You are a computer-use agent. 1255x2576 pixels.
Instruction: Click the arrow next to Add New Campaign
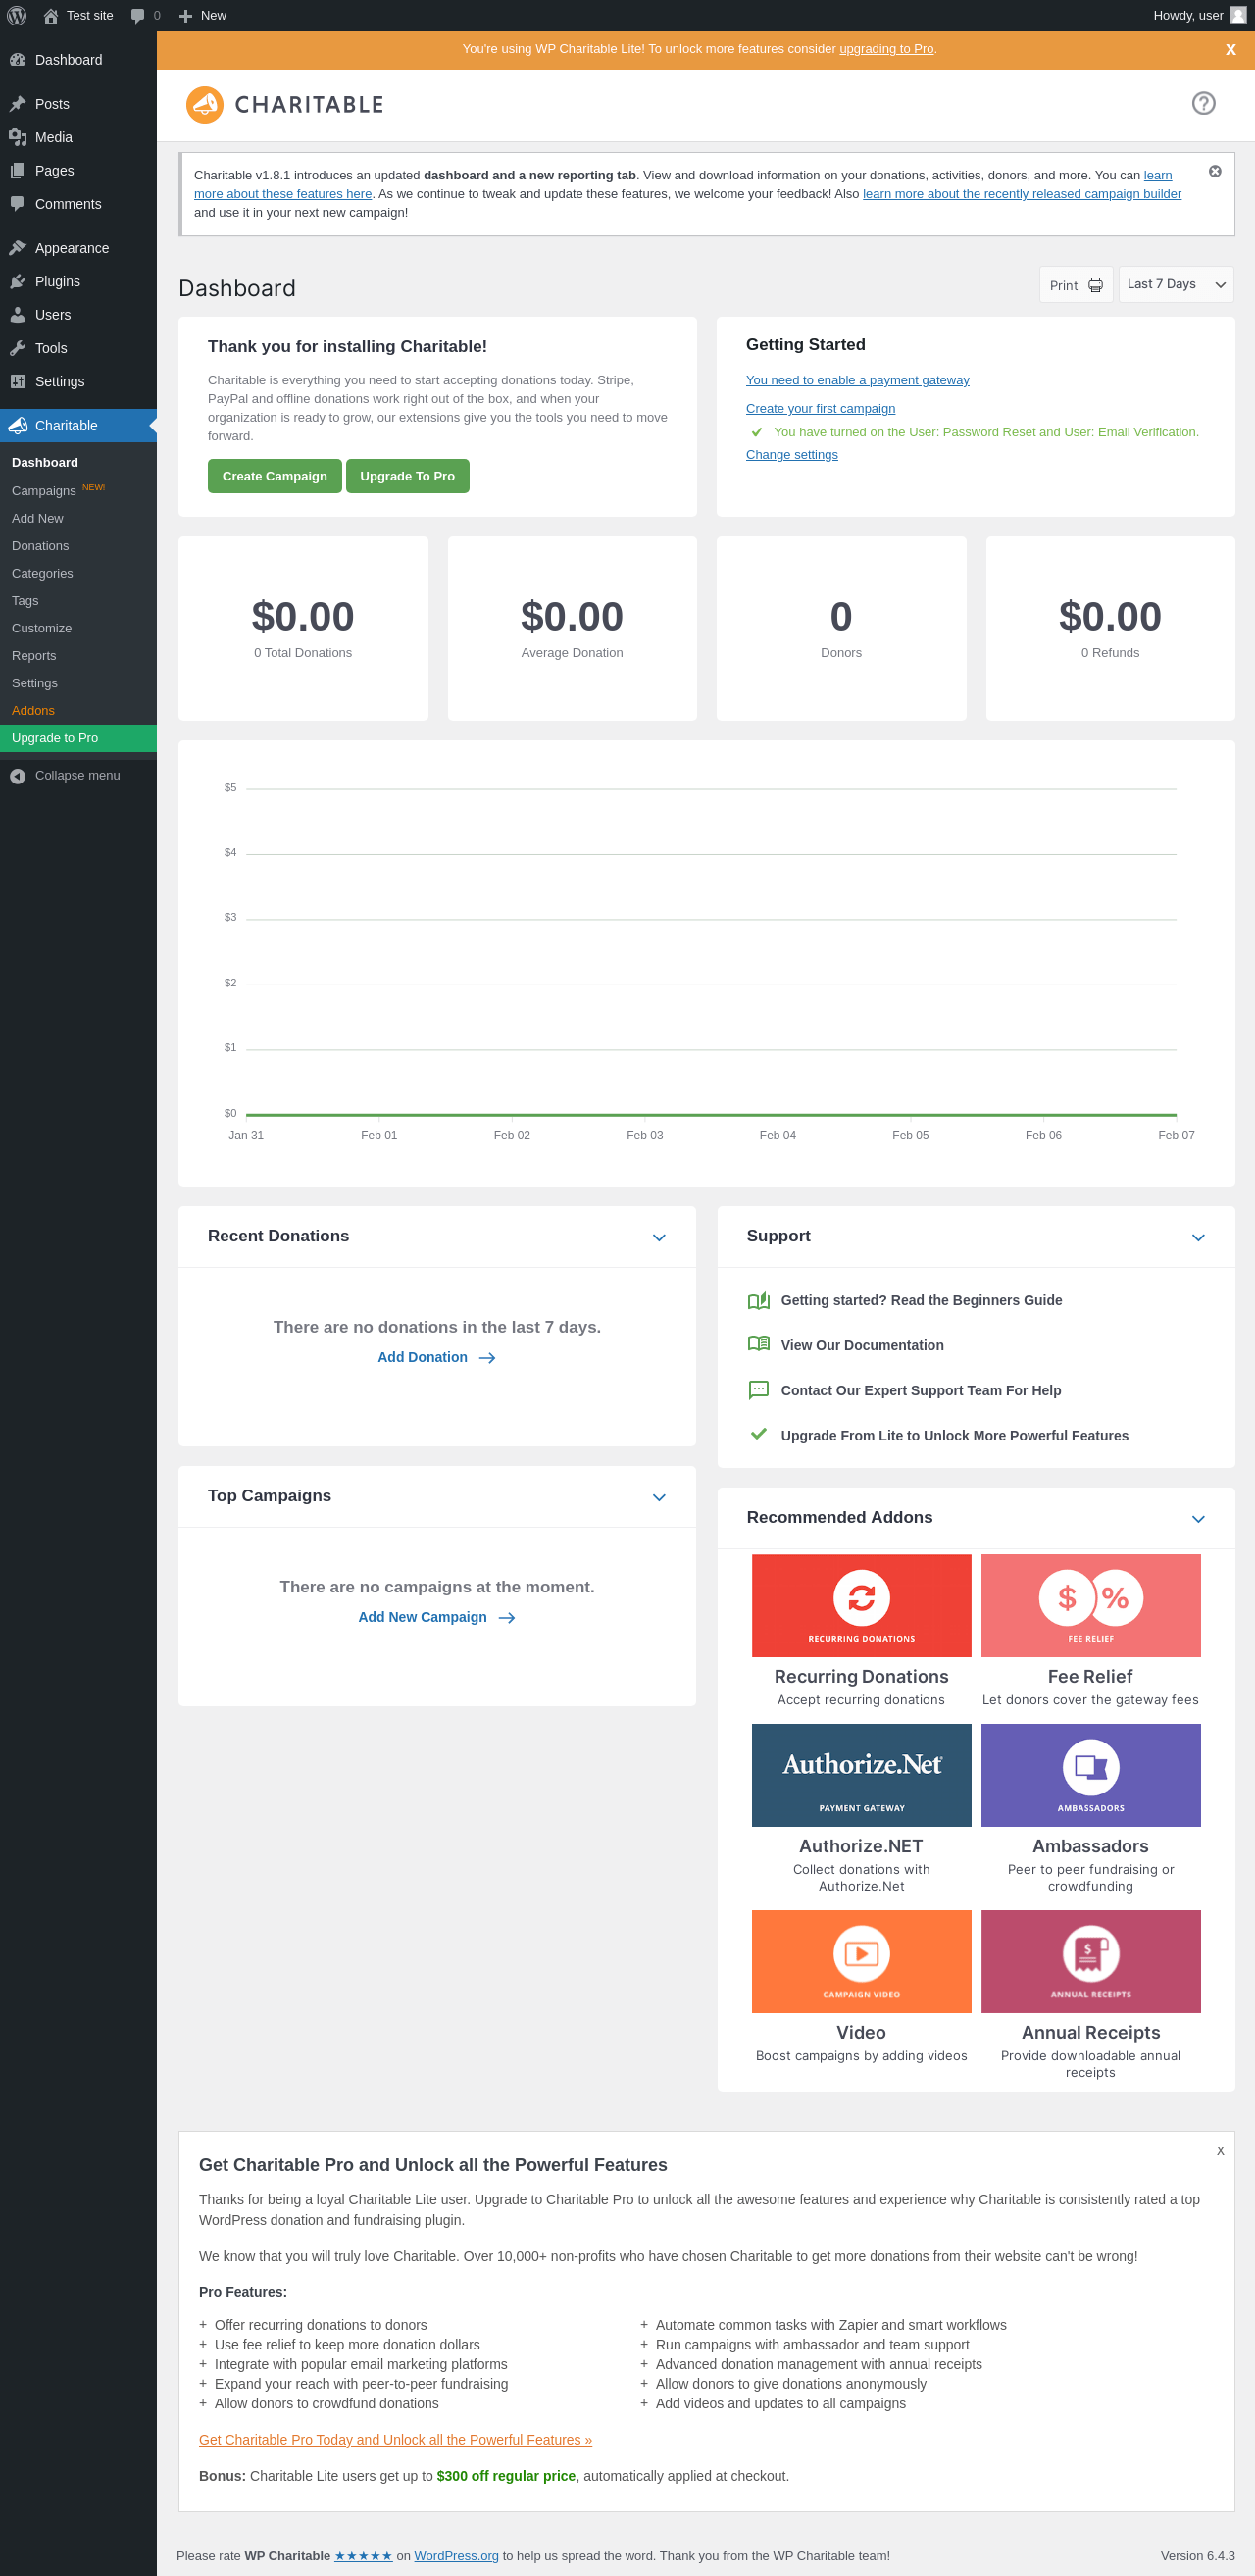click(x=507, y=1617)
